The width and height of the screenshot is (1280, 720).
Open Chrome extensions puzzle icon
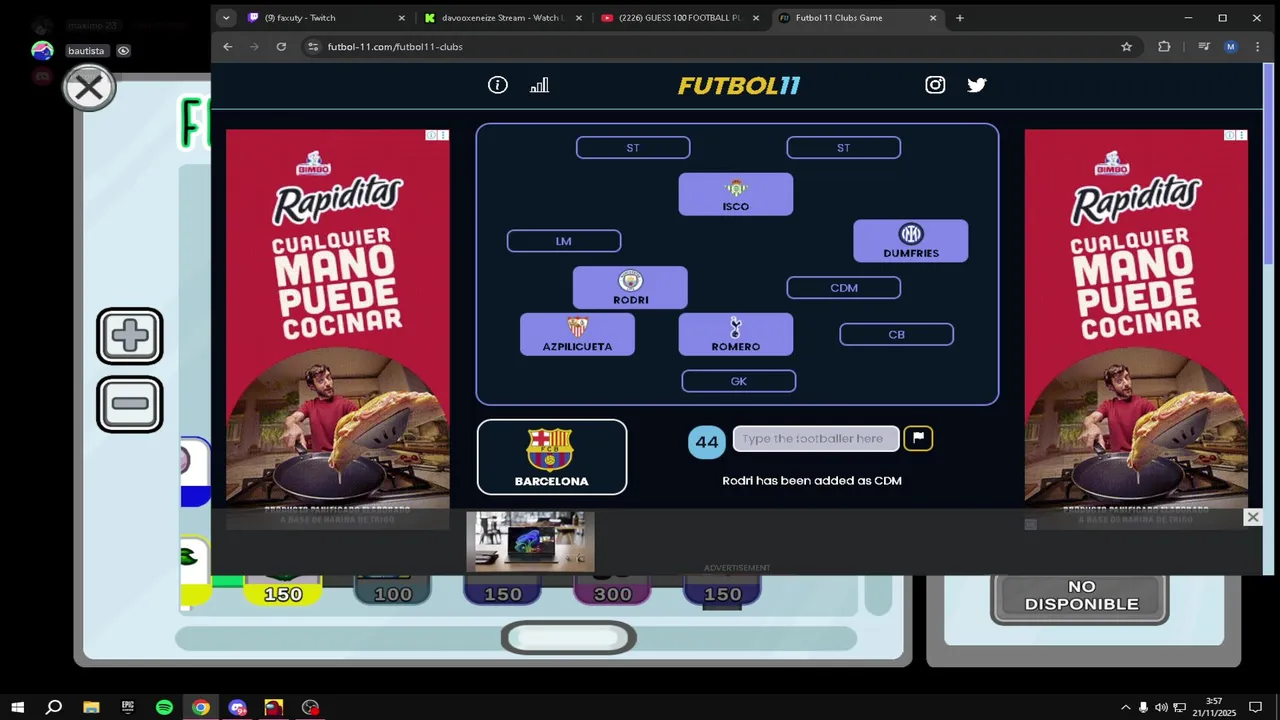point(1164,47)
